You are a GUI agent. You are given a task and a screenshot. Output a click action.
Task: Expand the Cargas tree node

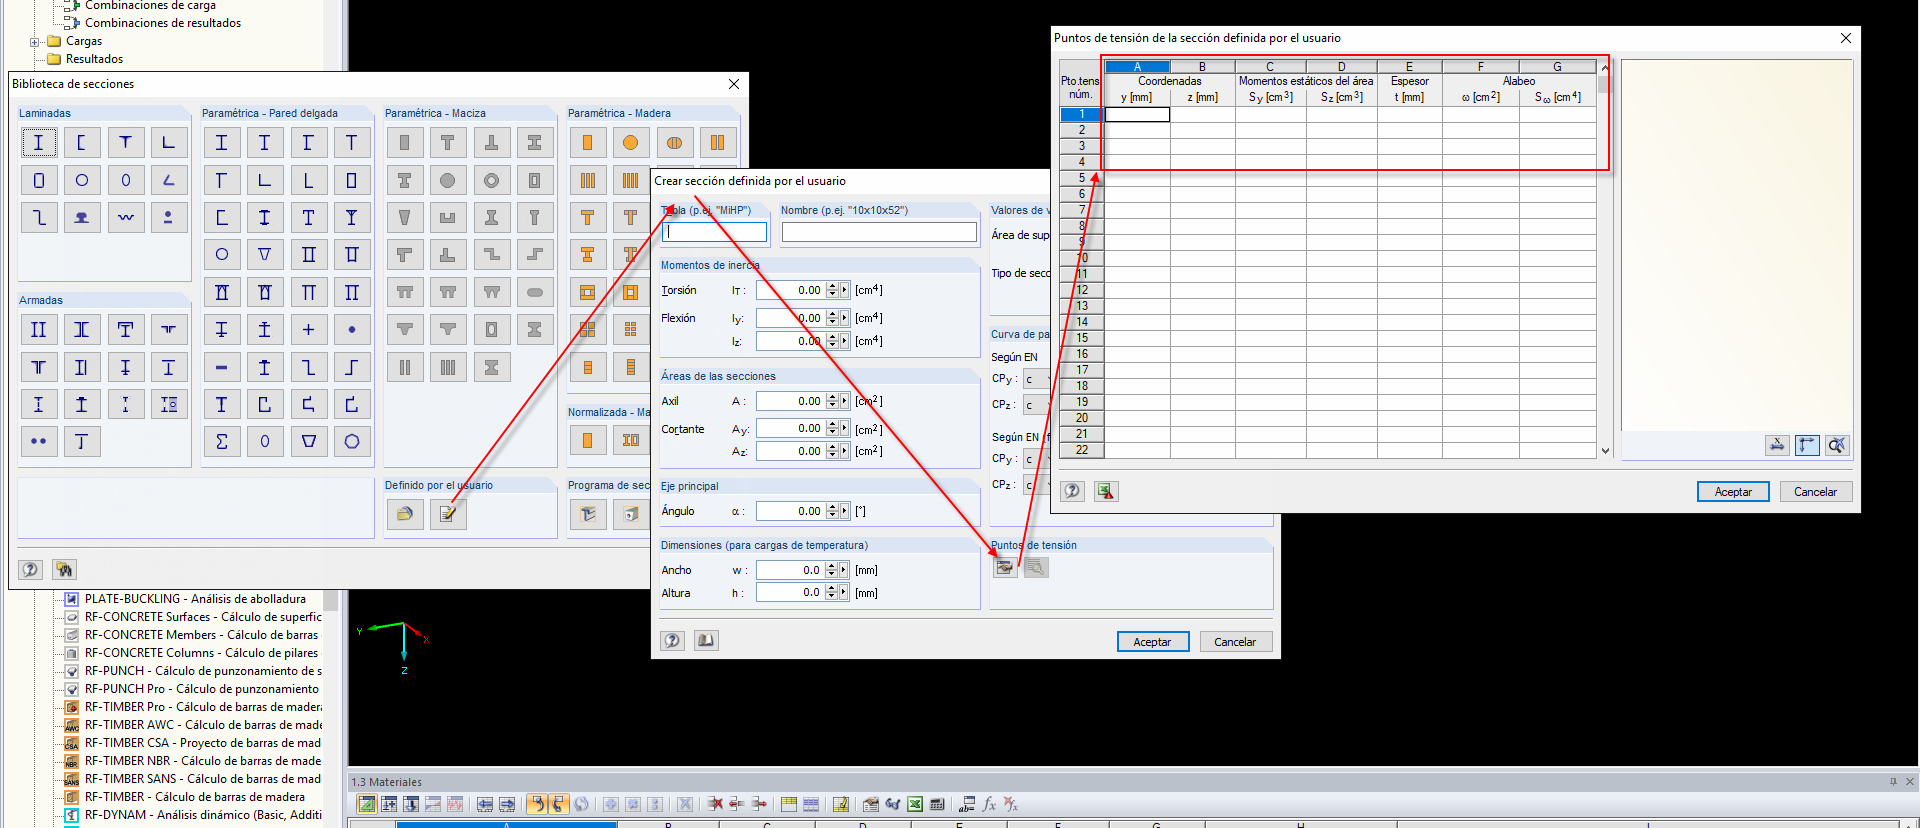click(34, 42)
